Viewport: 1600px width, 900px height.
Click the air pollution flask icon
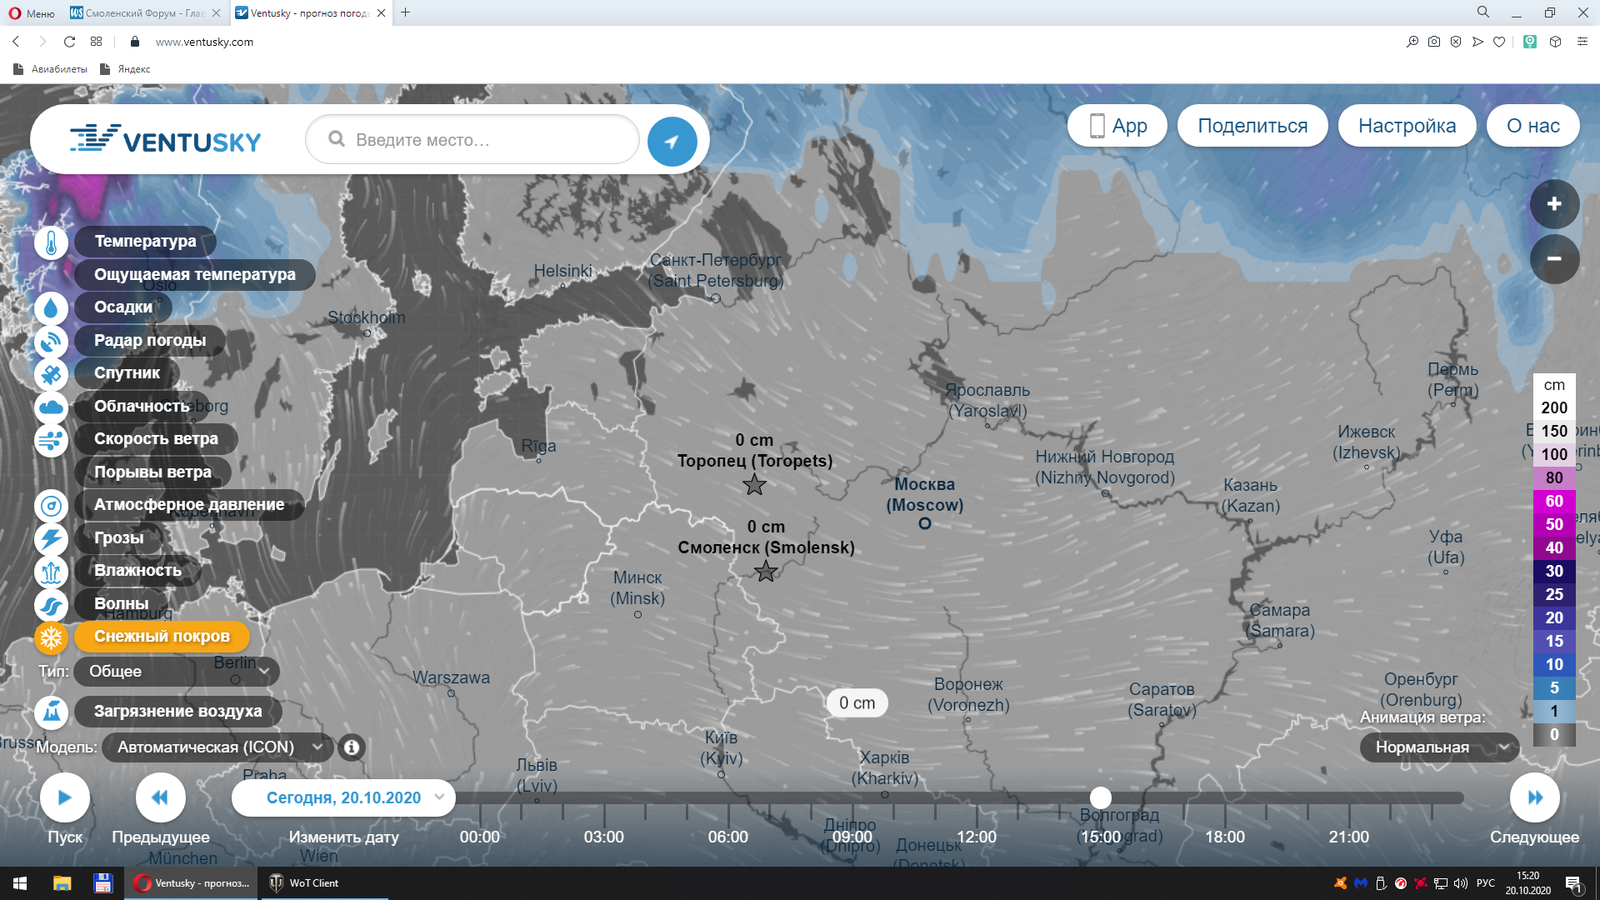(51, 712)
